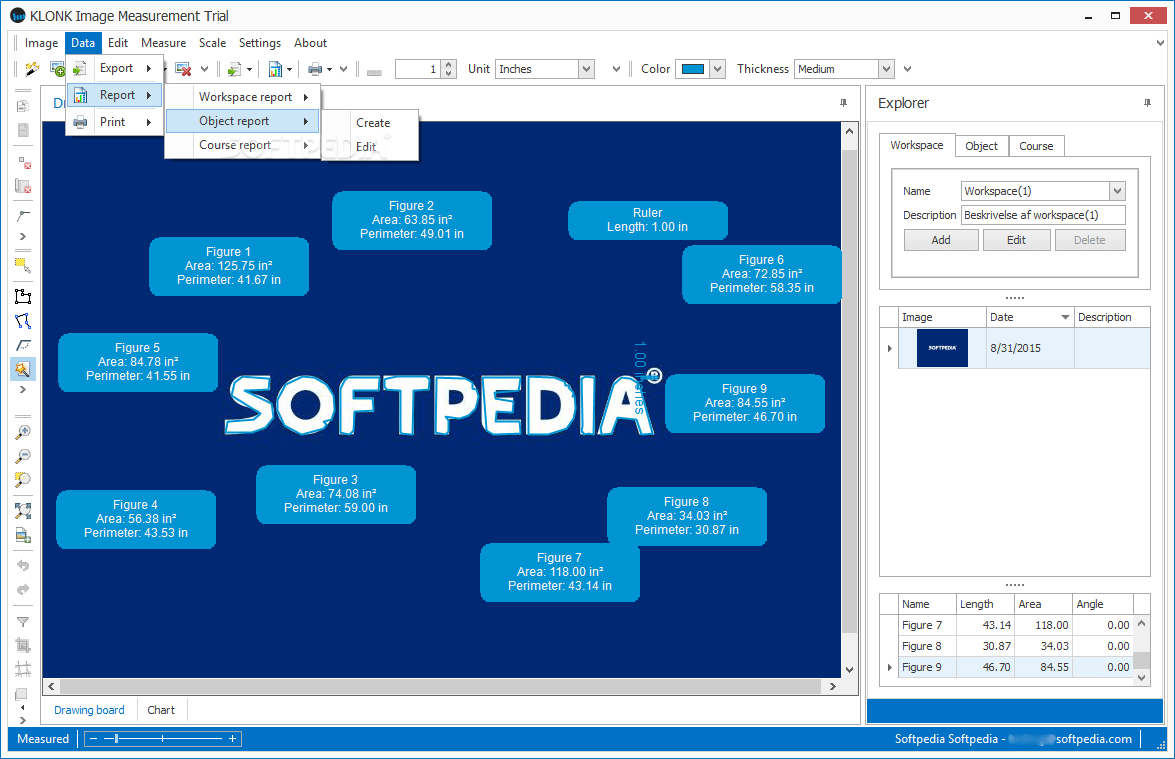1175x759 pixels.
Task: Click the filter funnel icon
Action: [23, 621]
